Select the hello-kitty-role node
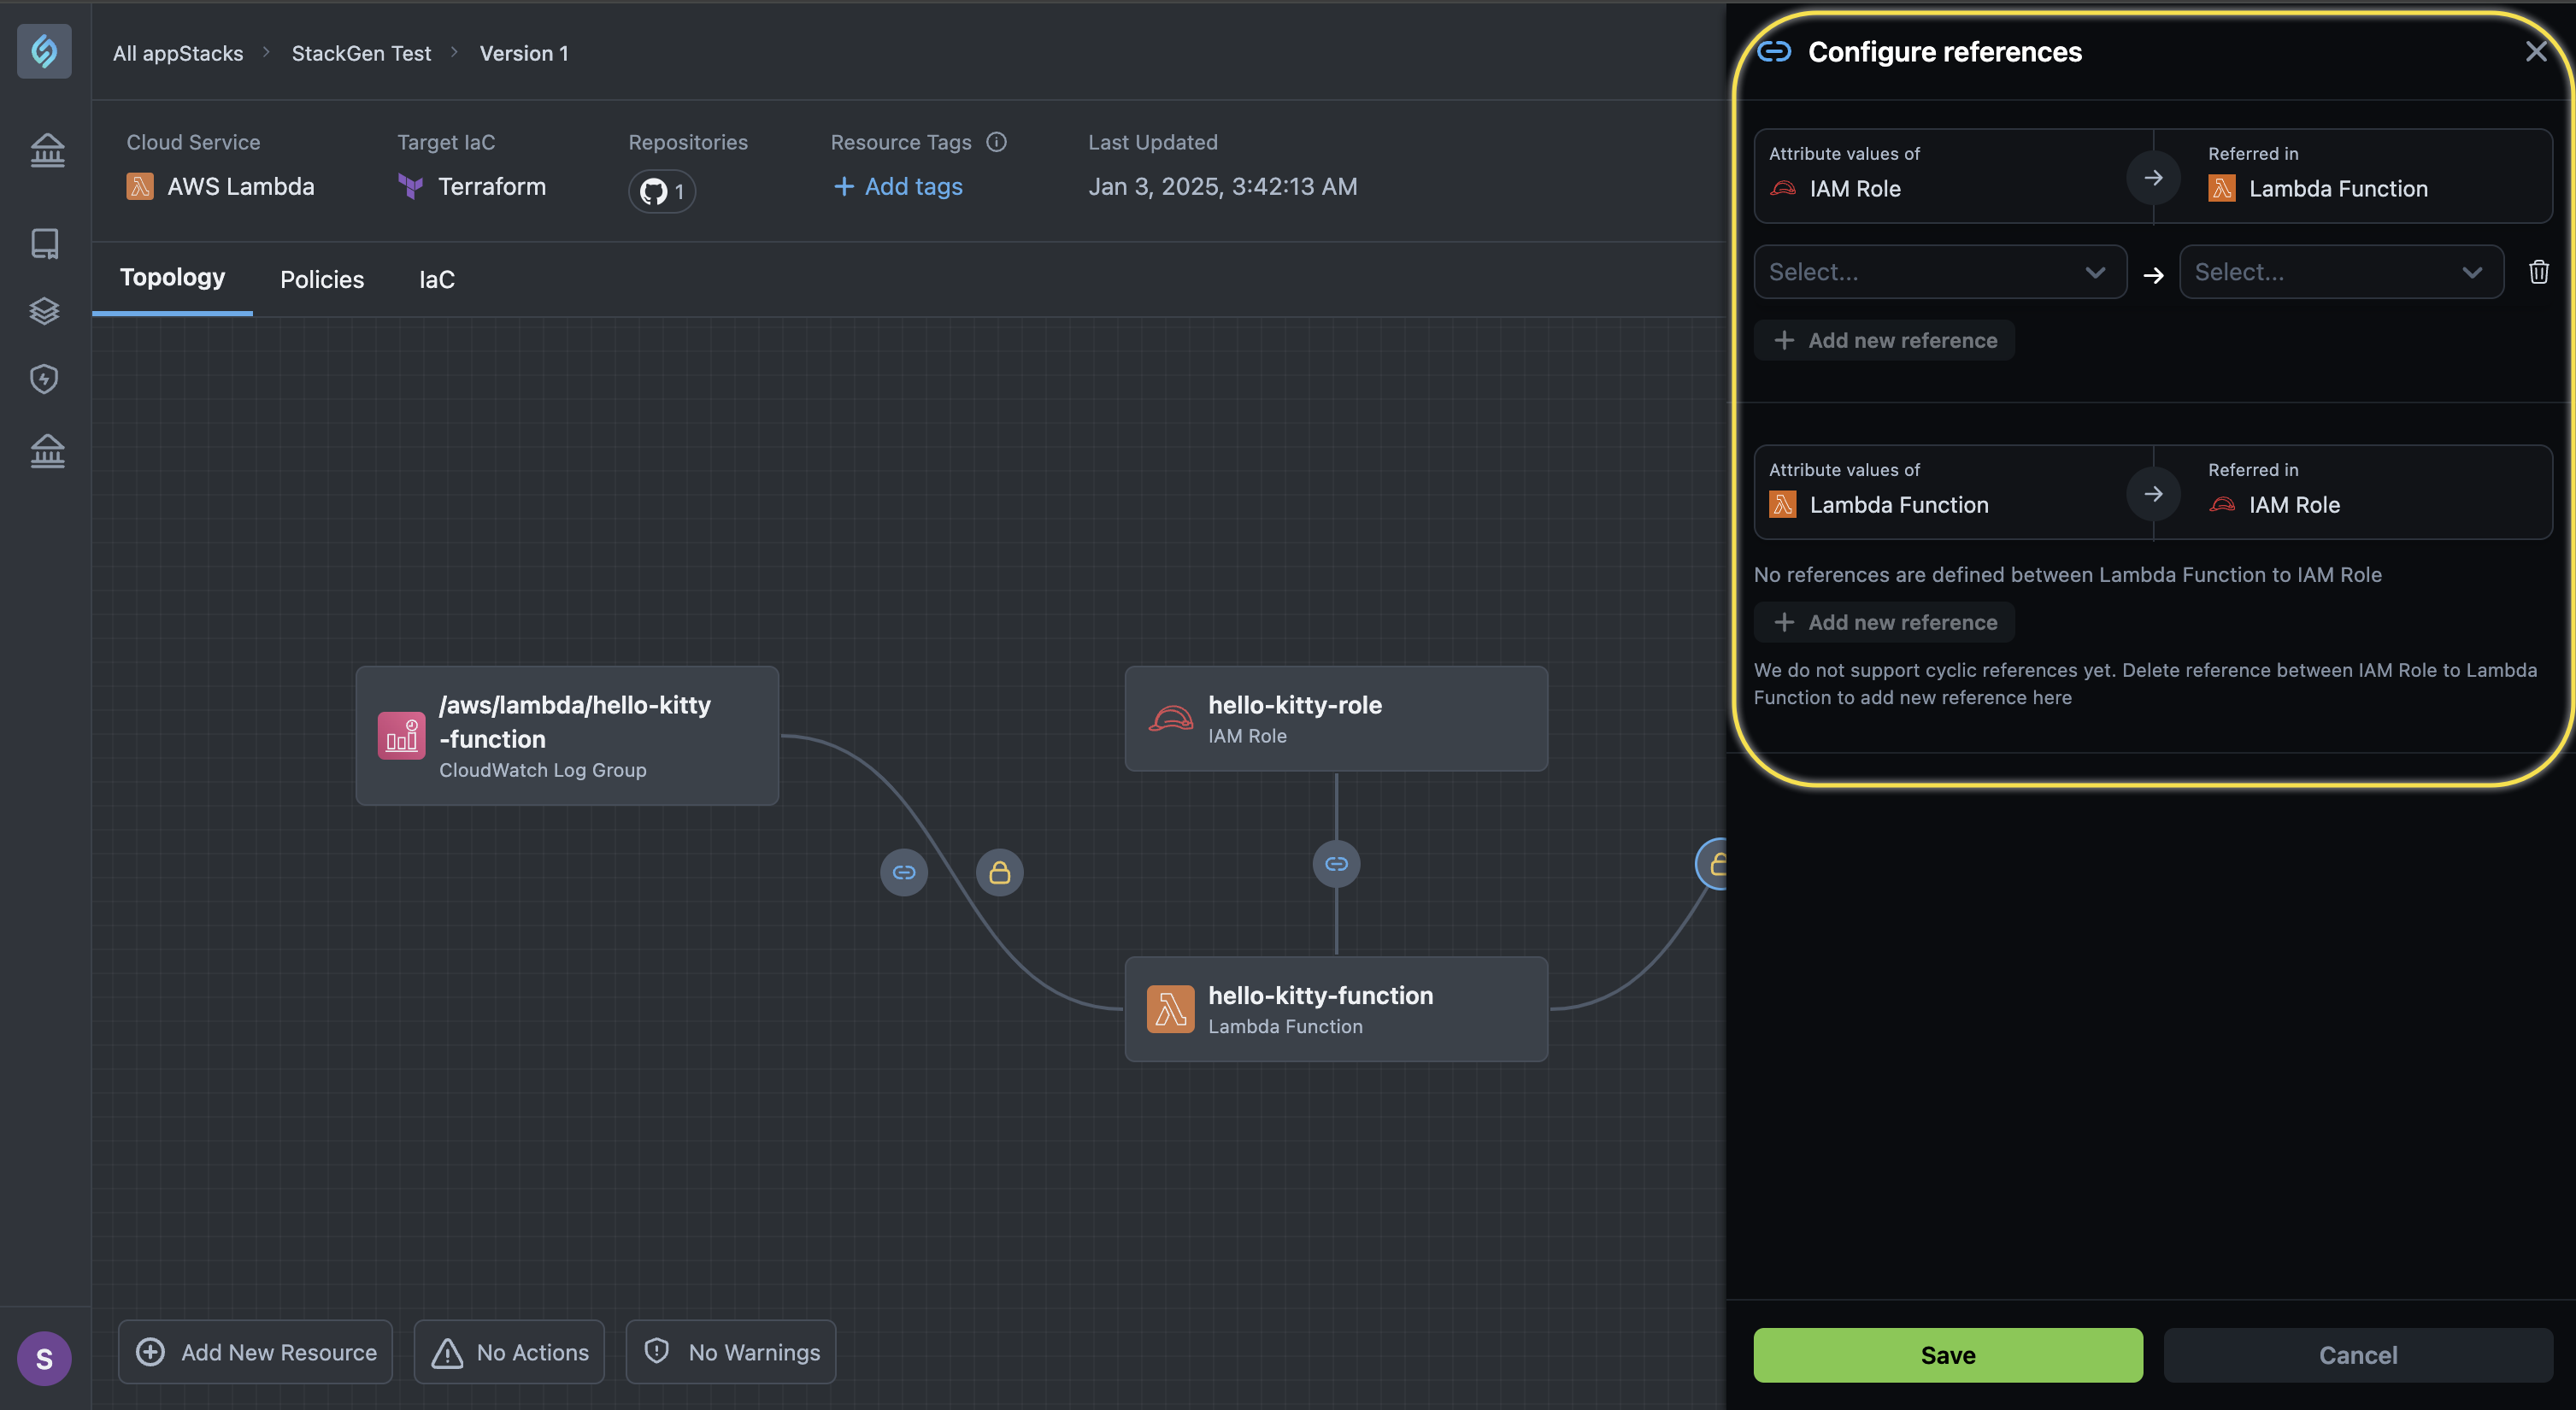The height and width of the screenshot is (1410, 2576). [x=1336, y=718]
